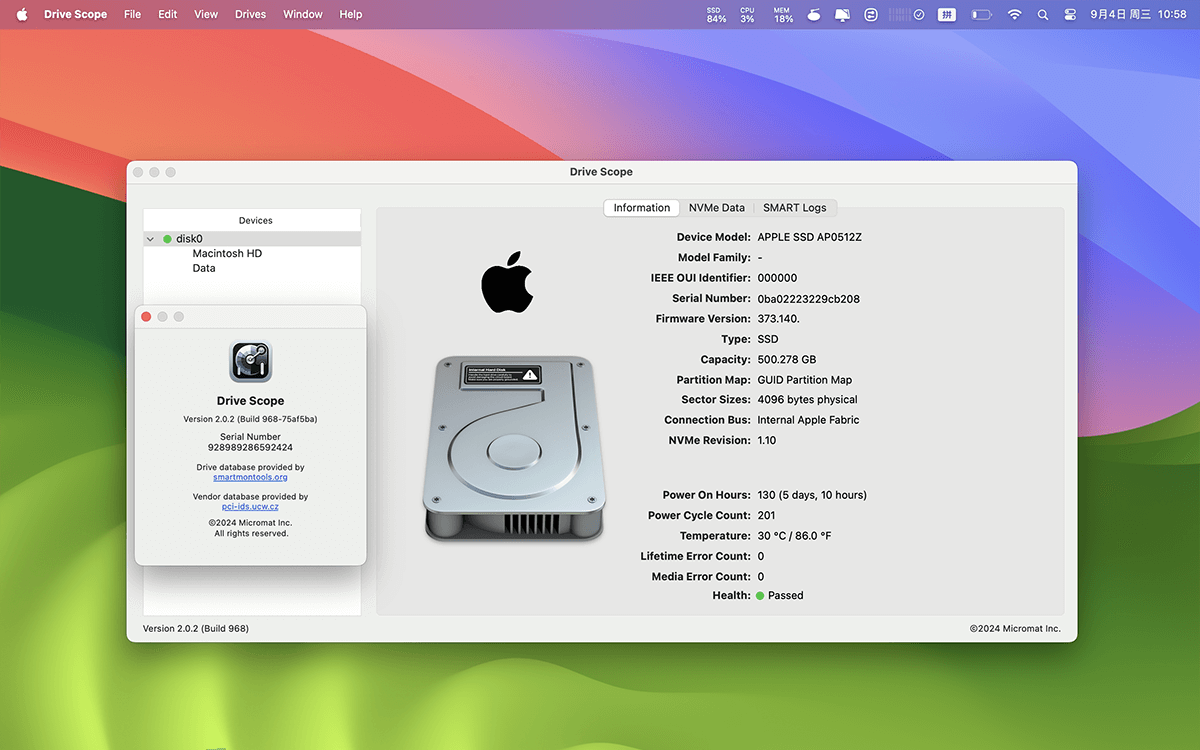Click the ©2024 Micromat Inc. footer in main window
This screenshot has height=750, width=1200.
(1015, 629)
